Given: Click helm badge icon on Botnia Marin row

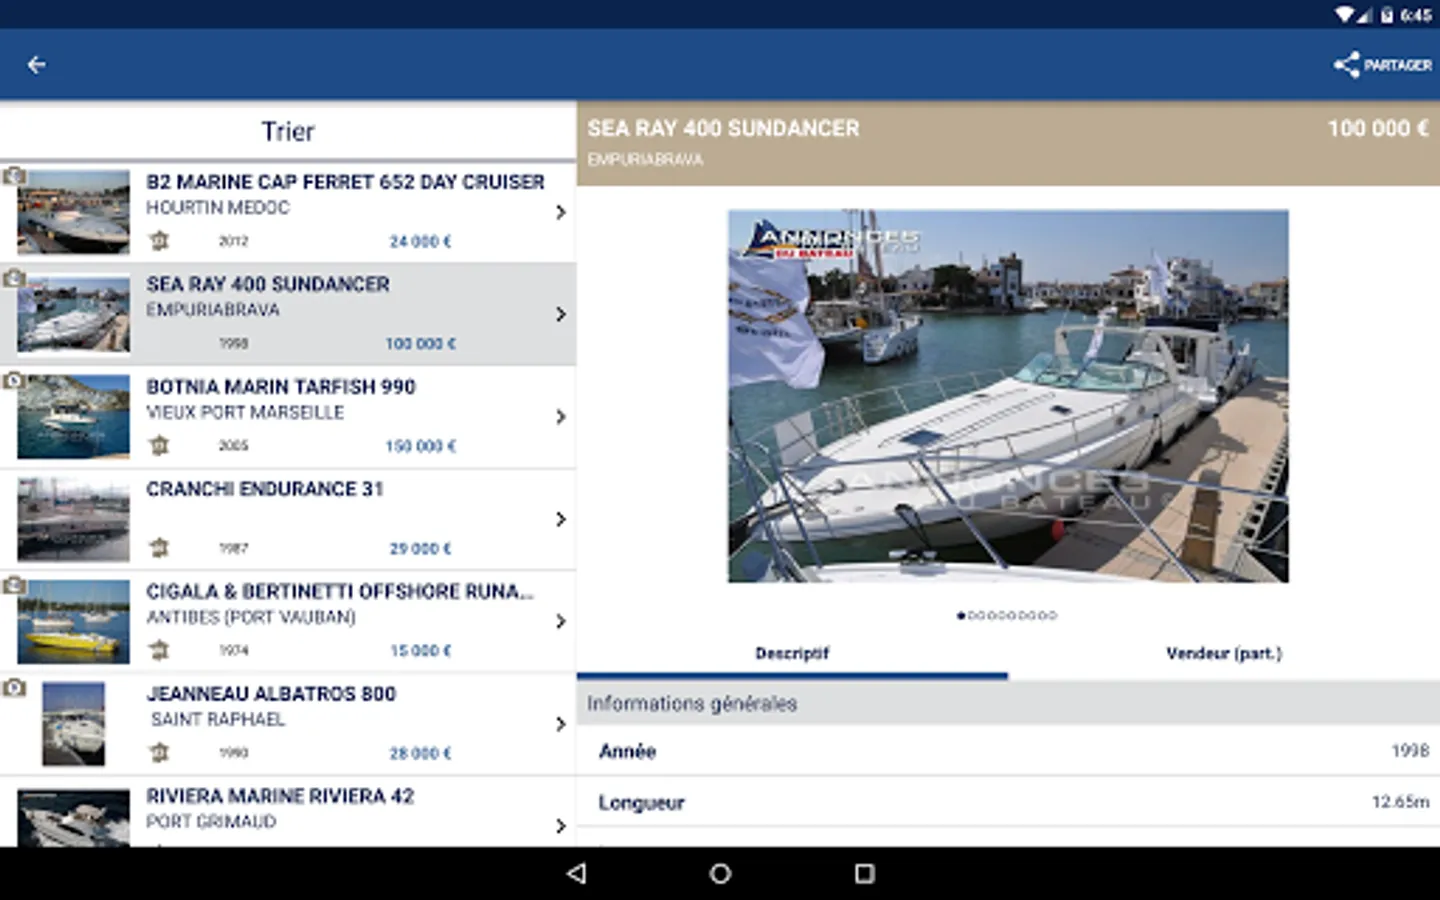Looking at the screenshot, I should click(x=159, y=446).
